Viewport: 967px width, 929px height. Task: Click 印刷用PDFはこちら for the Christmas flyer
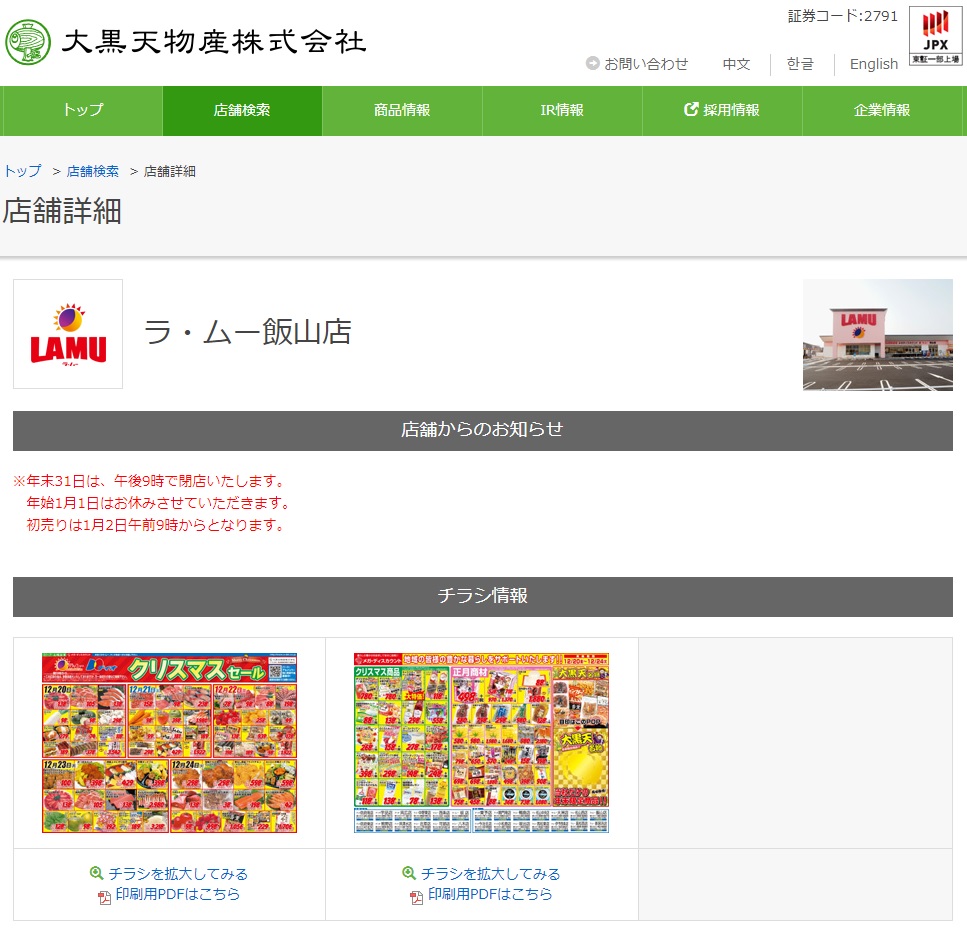click(x=178, y=894)
